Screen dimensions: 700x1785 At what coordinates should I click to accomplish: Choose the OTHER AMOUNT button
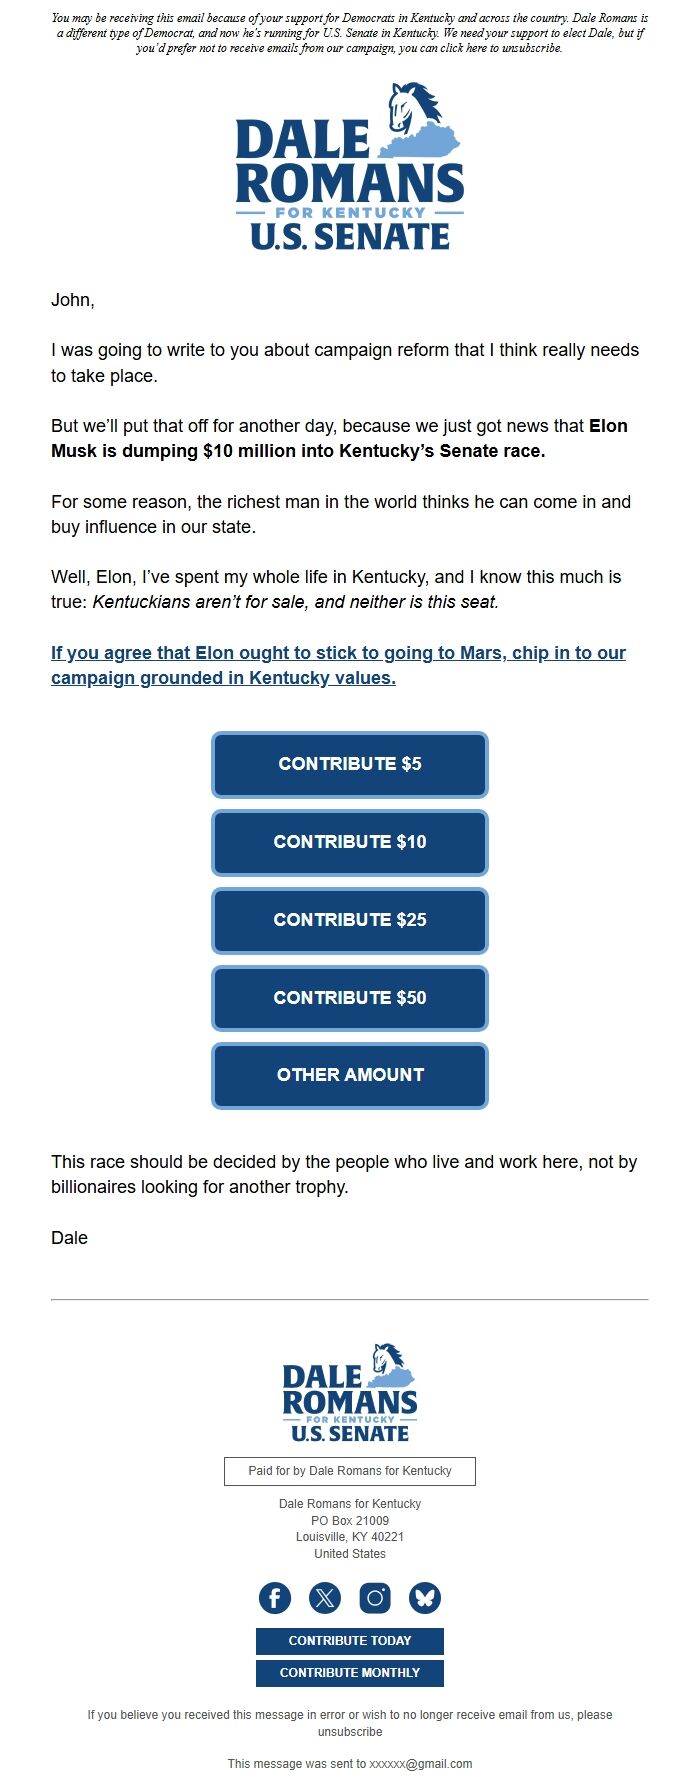[x=349, y=1075]
